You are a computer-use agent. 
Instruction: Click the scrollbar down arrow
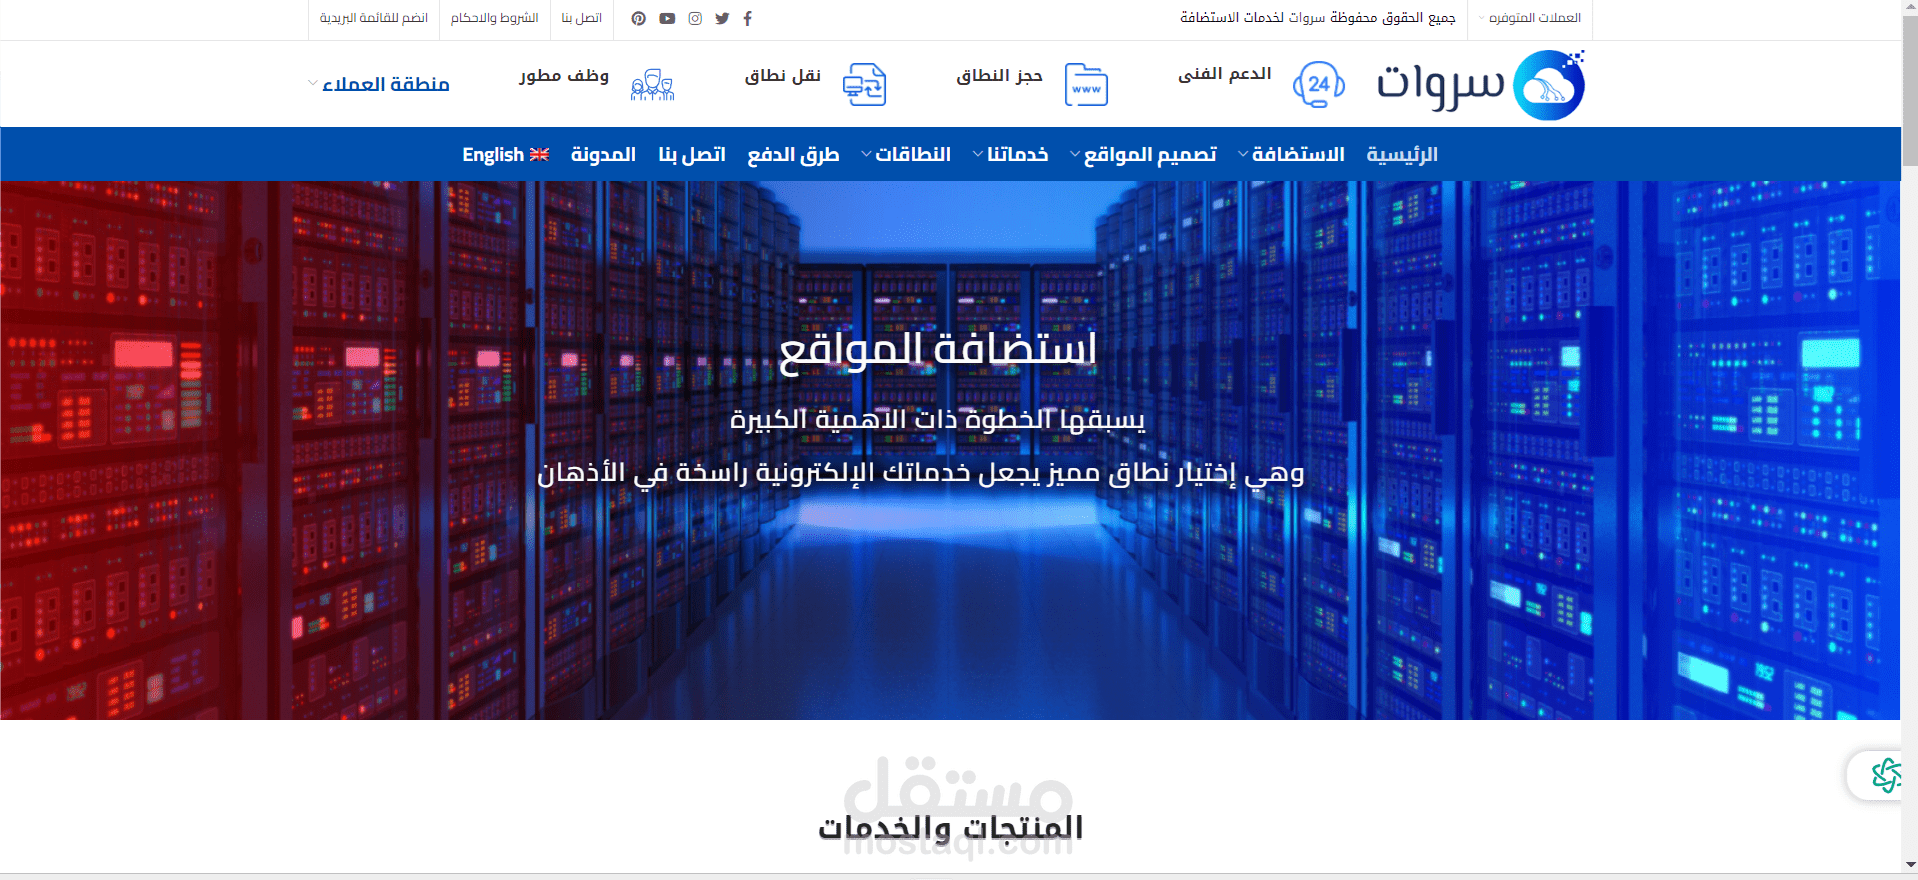pyautogui.click(x=1910, y=865)
